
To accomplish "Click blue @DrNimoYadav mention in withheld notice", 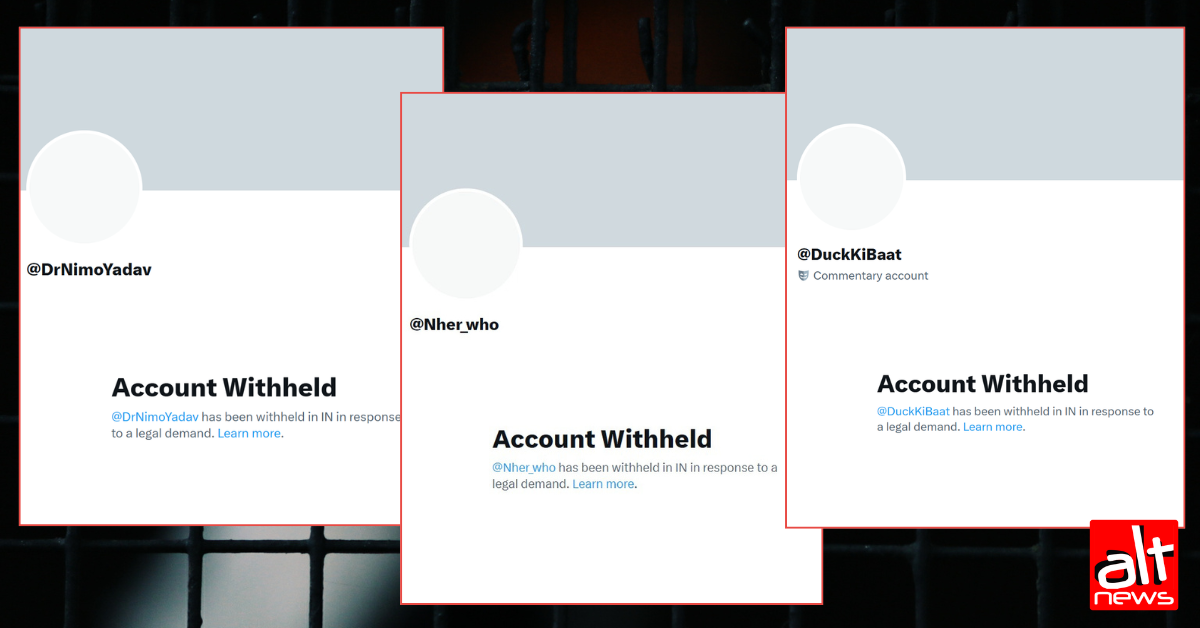I will coord(155,416).
